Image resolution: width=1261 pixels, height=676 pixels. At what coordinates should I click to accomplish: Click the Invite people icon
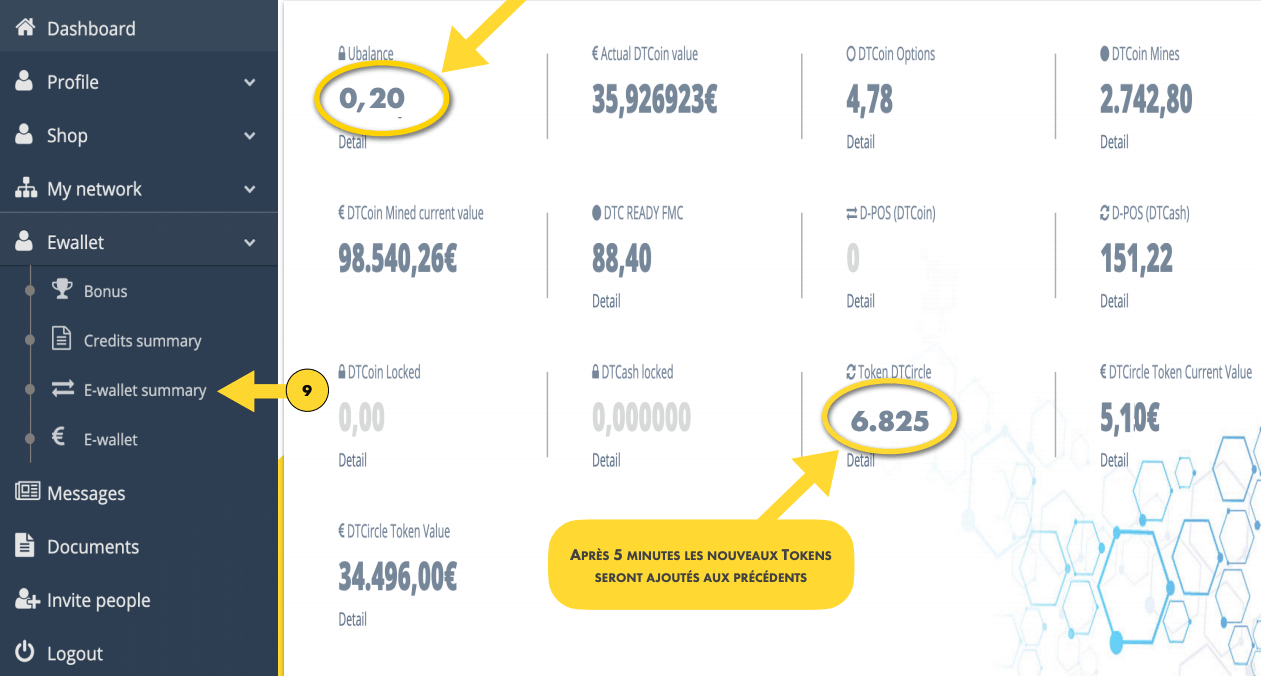27,599
